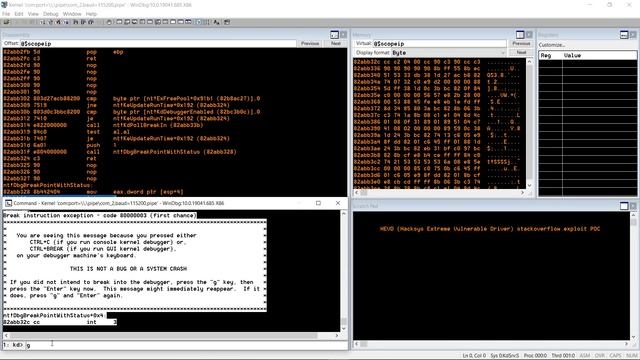Maximize the floating Command window
This screenshot has height=360, width=640.
pyautogui.click(x=318, y=203)
